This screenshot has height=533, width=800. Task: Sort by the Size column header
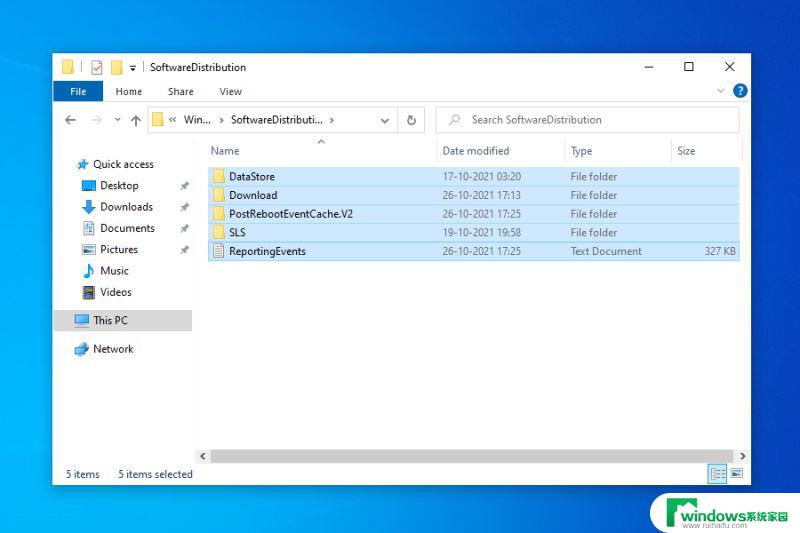(686, 151)
